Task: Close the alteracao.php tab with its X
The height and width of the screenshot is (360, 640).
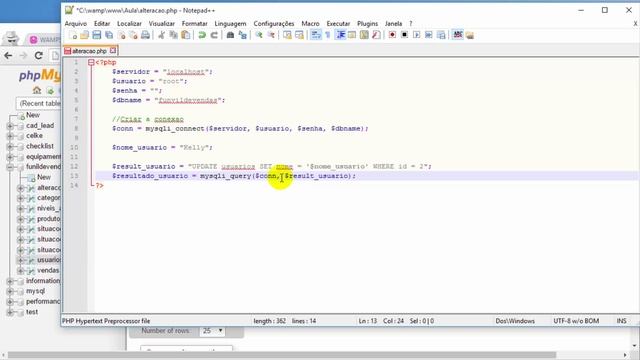Action: [x=113, y=50]
